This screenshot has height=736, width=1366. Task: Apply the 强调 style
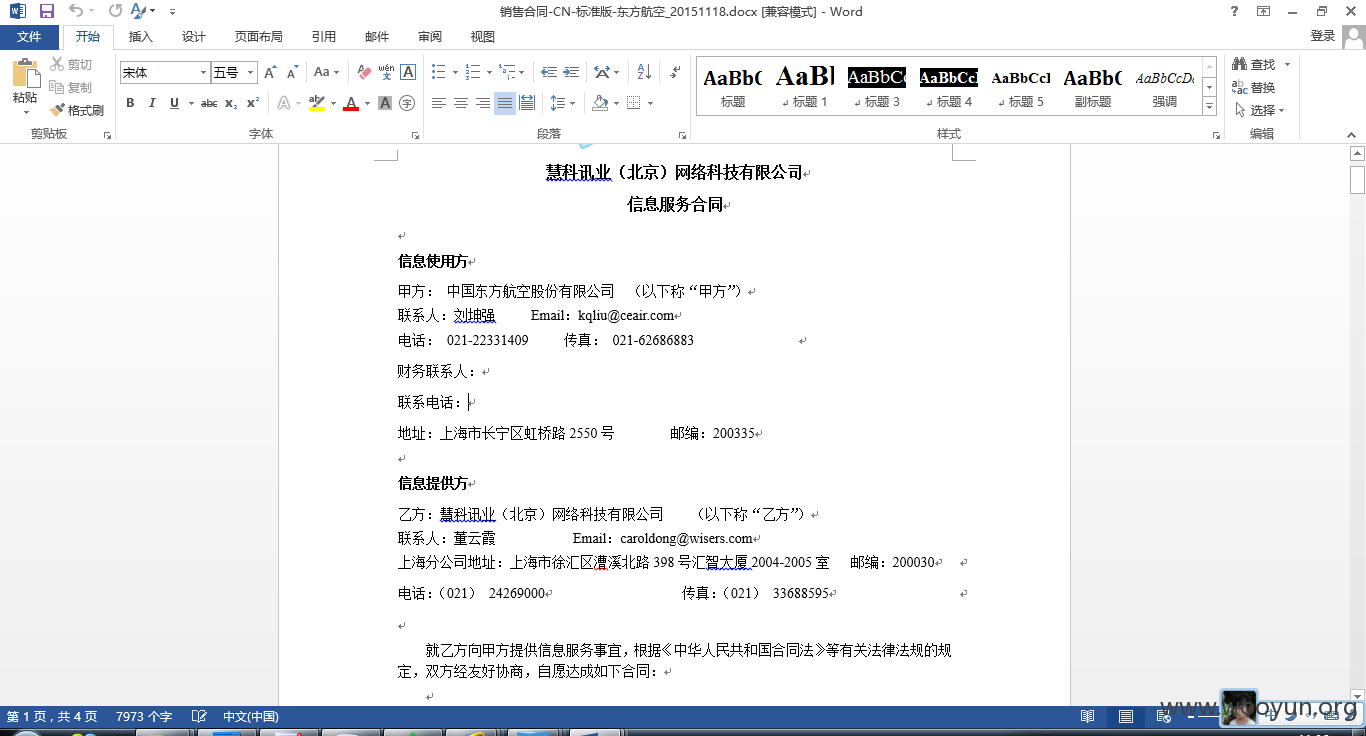click(1165, 87)
